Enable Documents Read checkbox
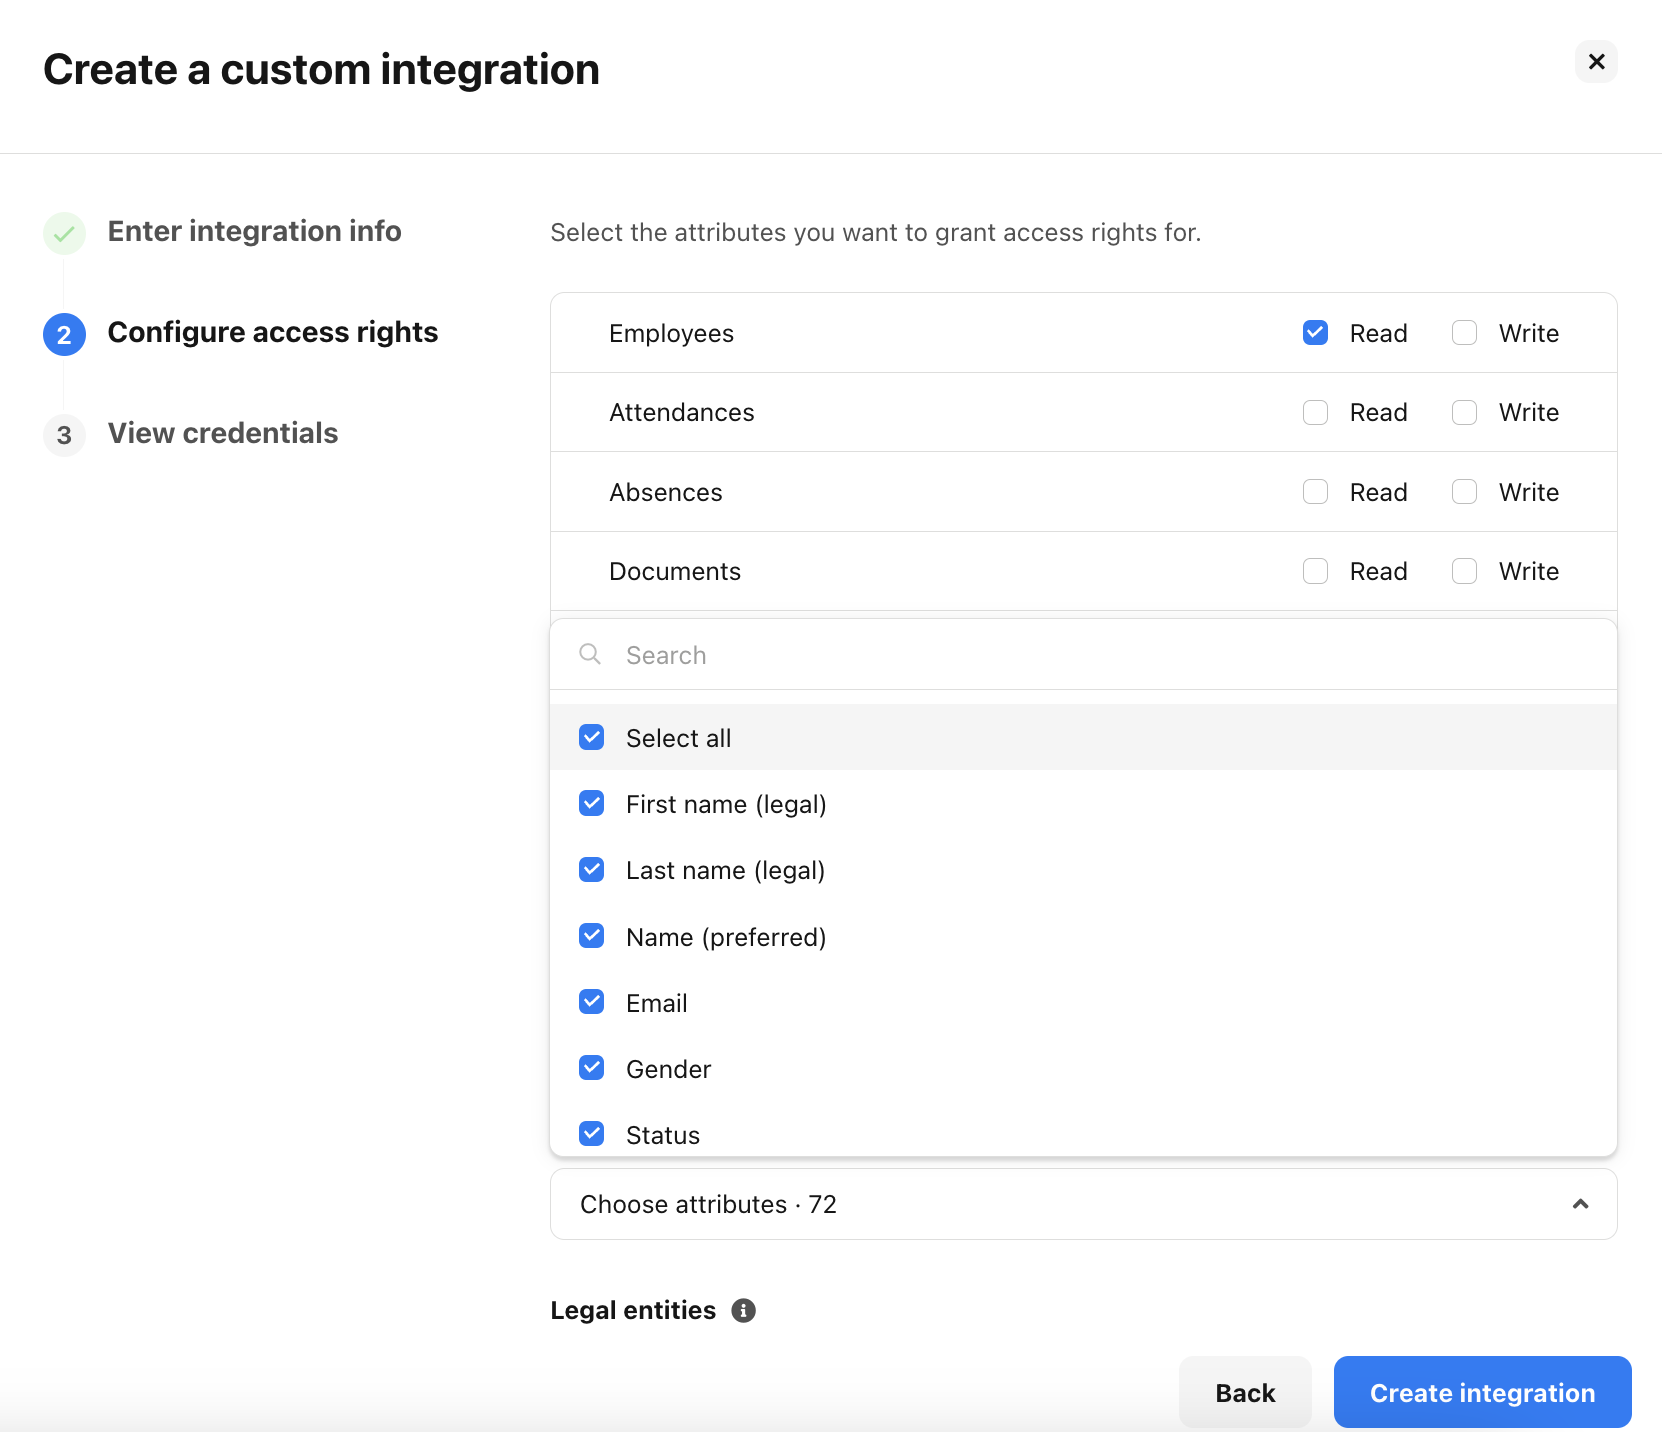1662x1432 pixels. 1315,571
